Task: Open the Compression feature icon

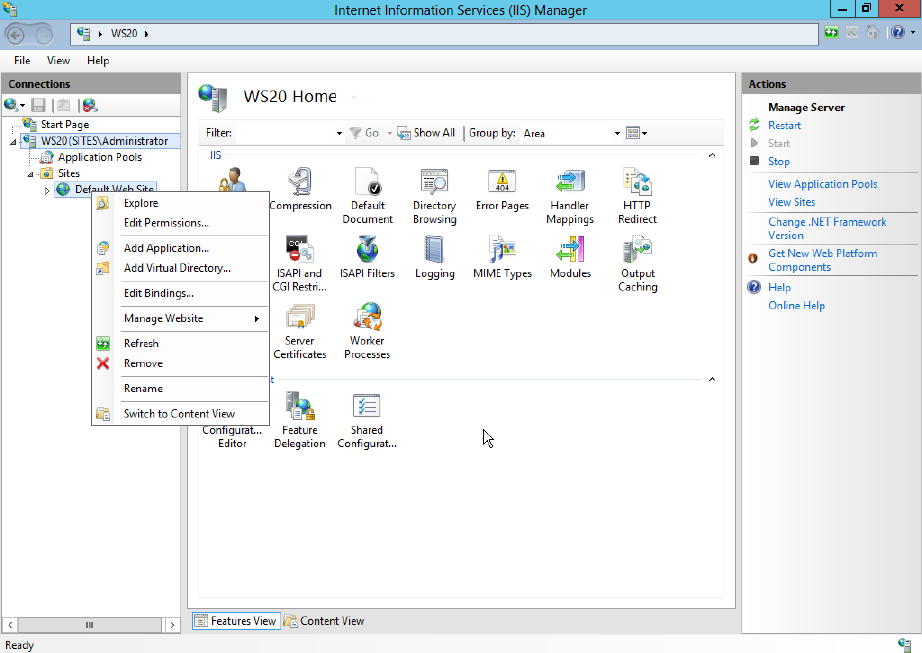Action: 300,189
